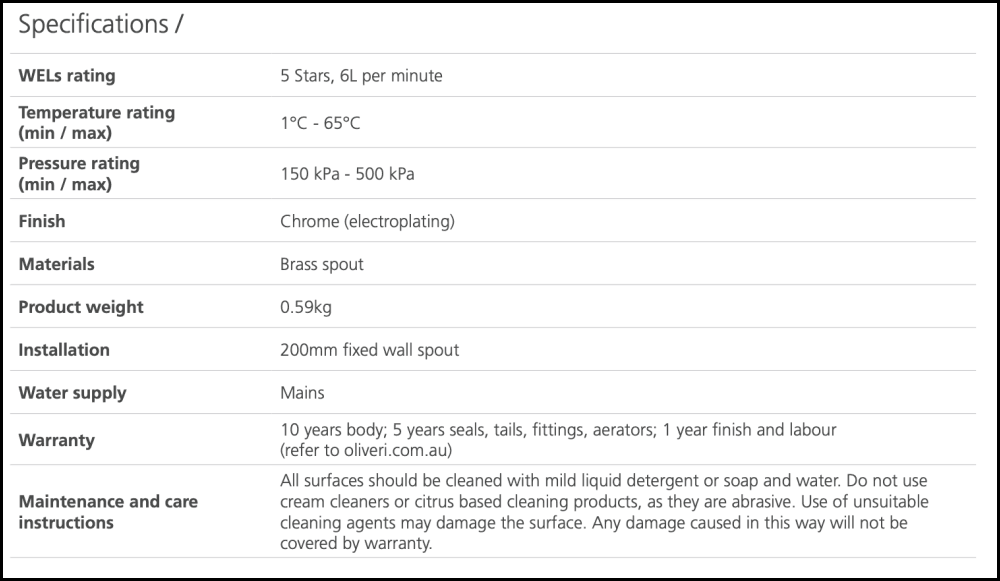Select the Brass spout value
The height and width of the screenshot is (581, 1000).
coord(322,265)
